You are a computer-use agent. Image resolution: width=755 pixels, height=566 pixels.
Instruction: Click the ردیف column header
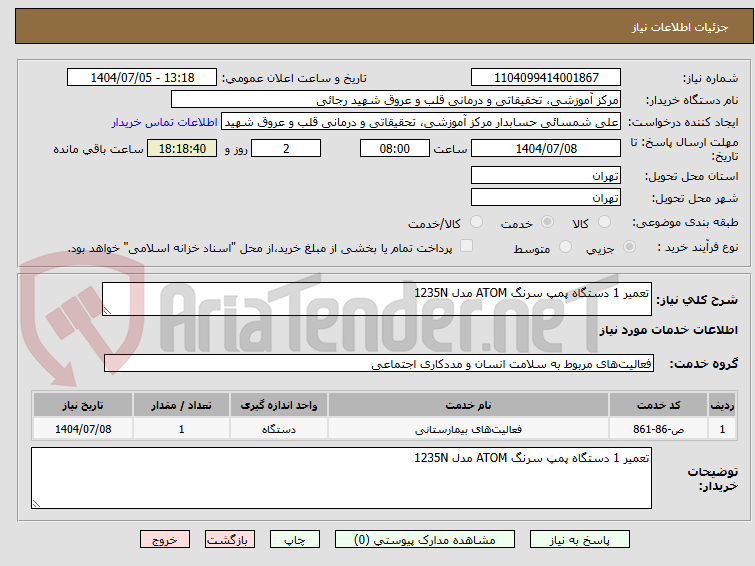[722, 405]
